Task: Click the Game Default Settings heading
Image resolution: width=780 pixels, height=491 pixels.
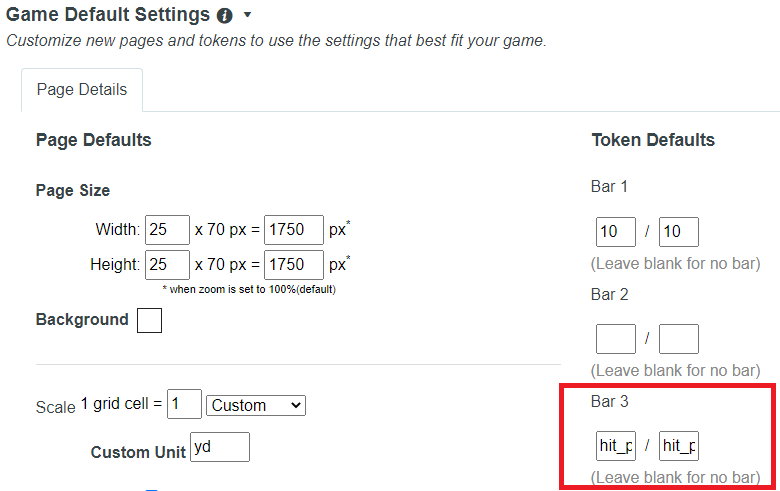Action: pos(108,15)
